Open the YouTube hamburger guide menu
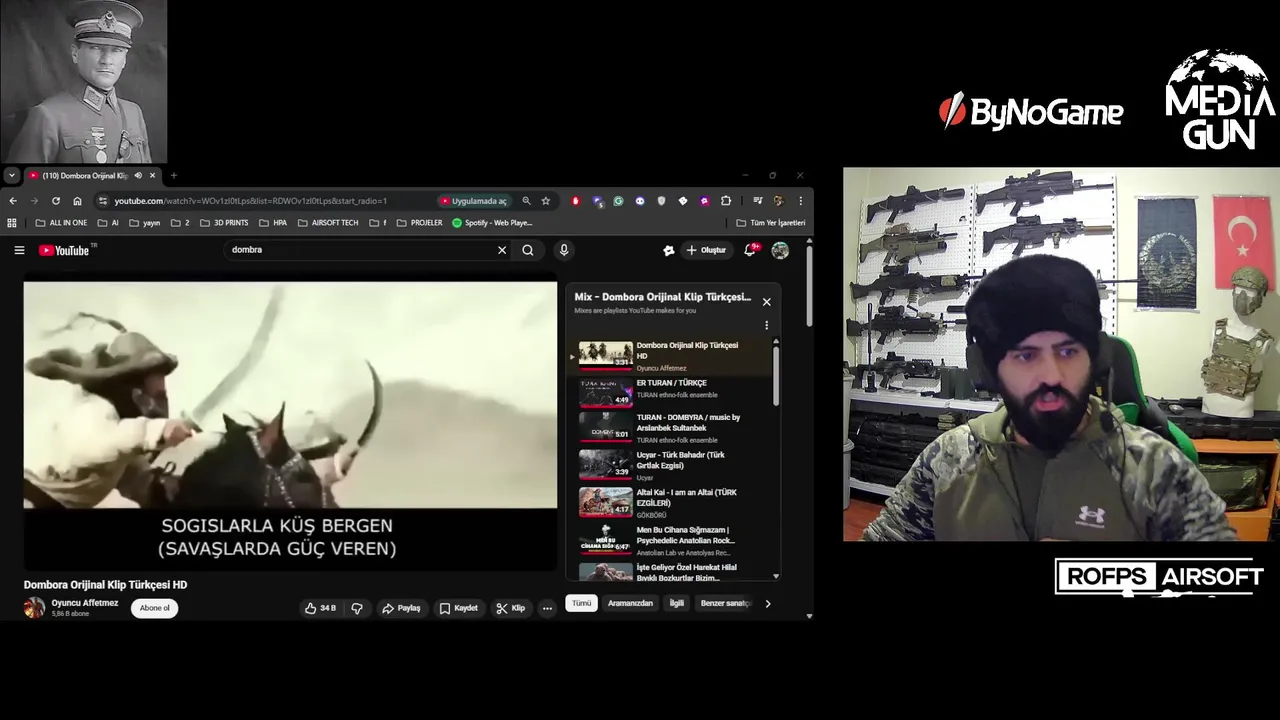Screen dimensions: 1280x720 tap(19, 250)
